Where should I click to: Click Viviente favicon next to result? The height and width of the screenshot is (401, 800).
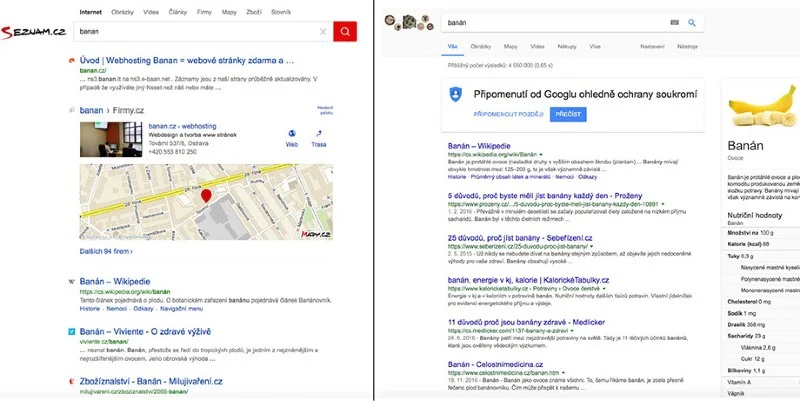(72, 332)
